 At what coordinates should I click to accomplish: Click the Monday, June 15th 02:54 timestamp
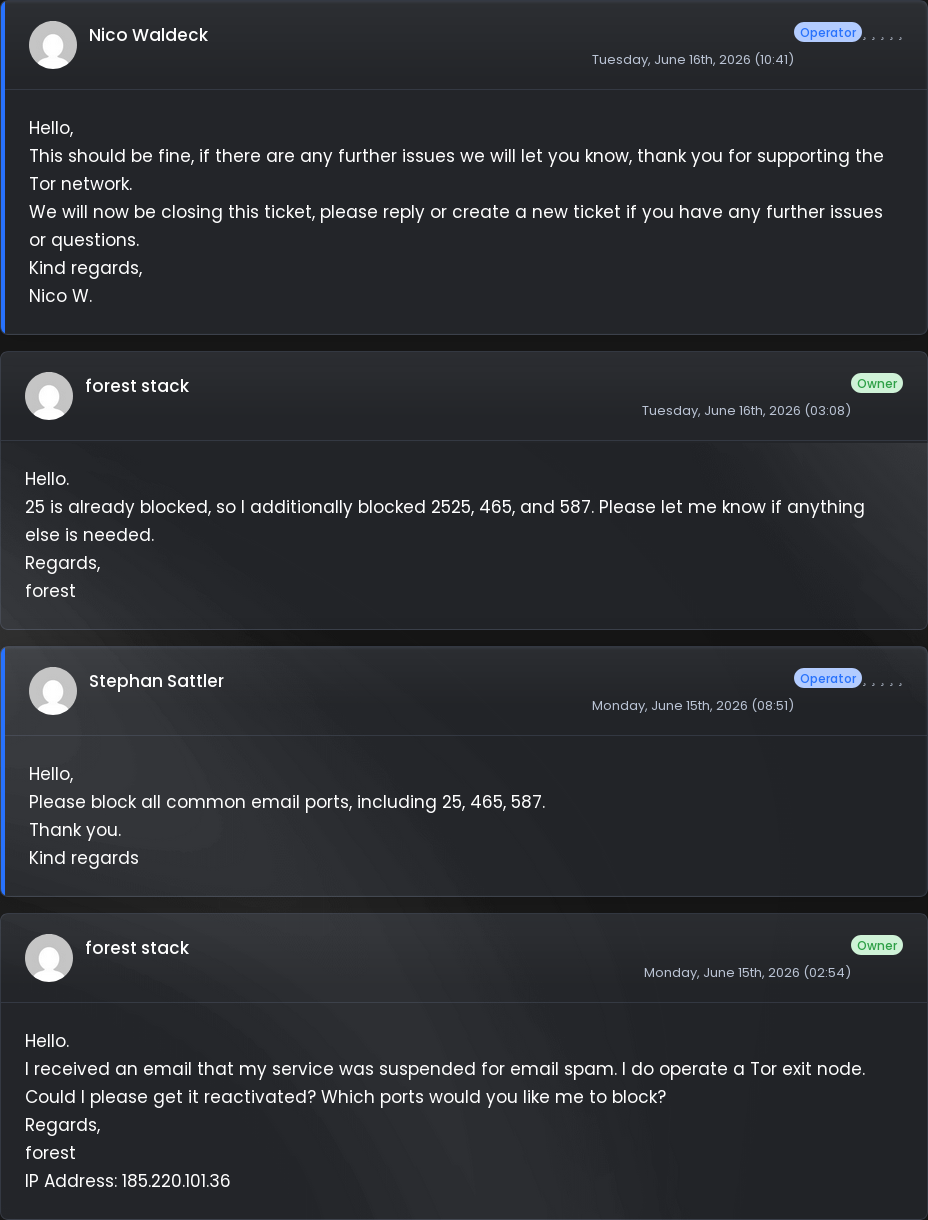click(747, 972)
